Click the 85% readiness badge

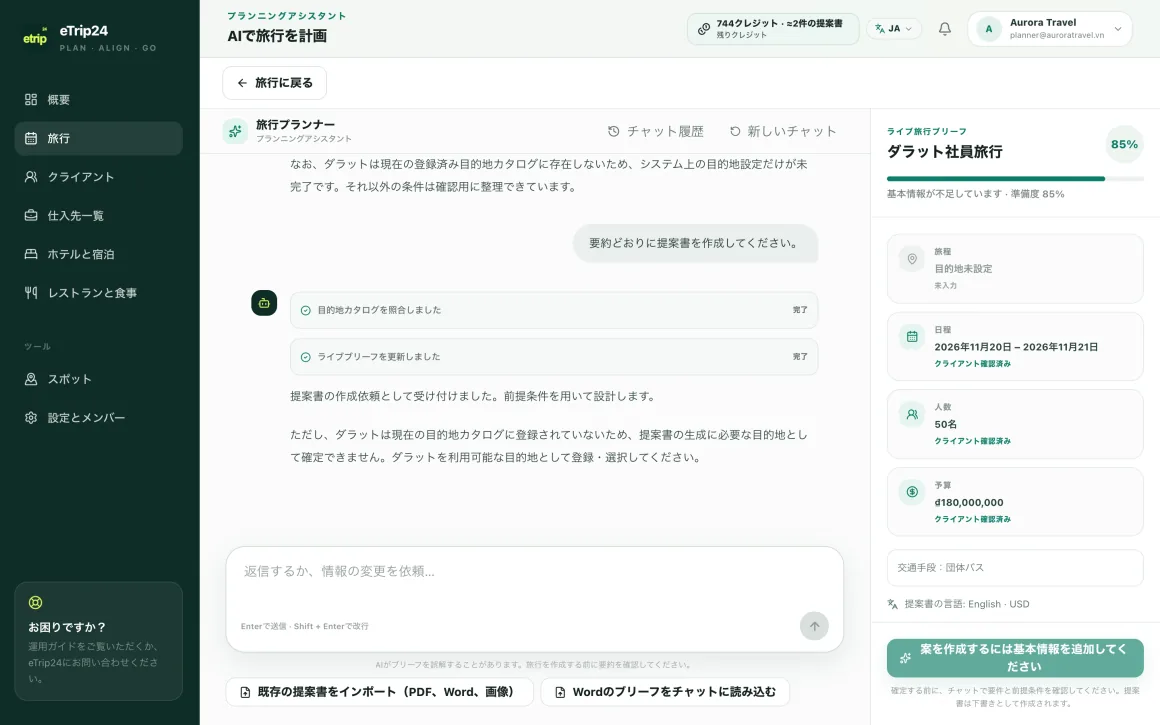[x=1124, y=144]
